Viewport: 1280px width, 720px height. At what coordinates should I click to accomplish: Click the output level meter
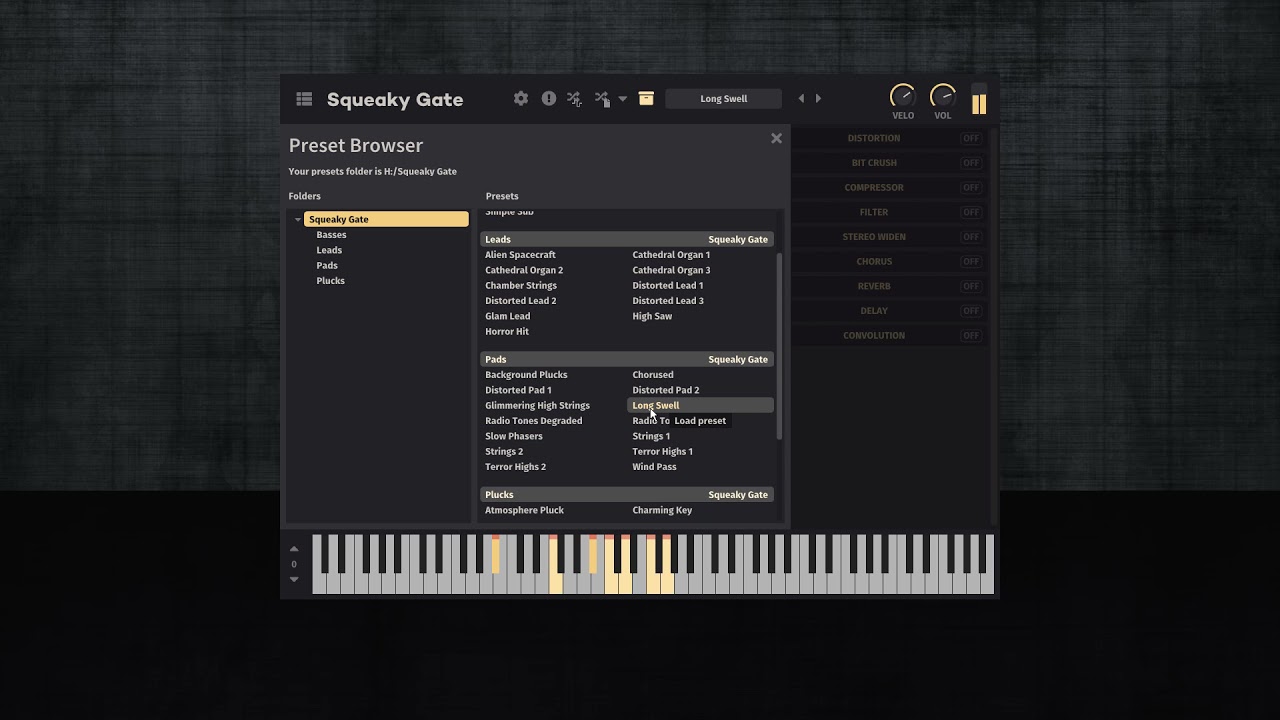pos(979,100)
